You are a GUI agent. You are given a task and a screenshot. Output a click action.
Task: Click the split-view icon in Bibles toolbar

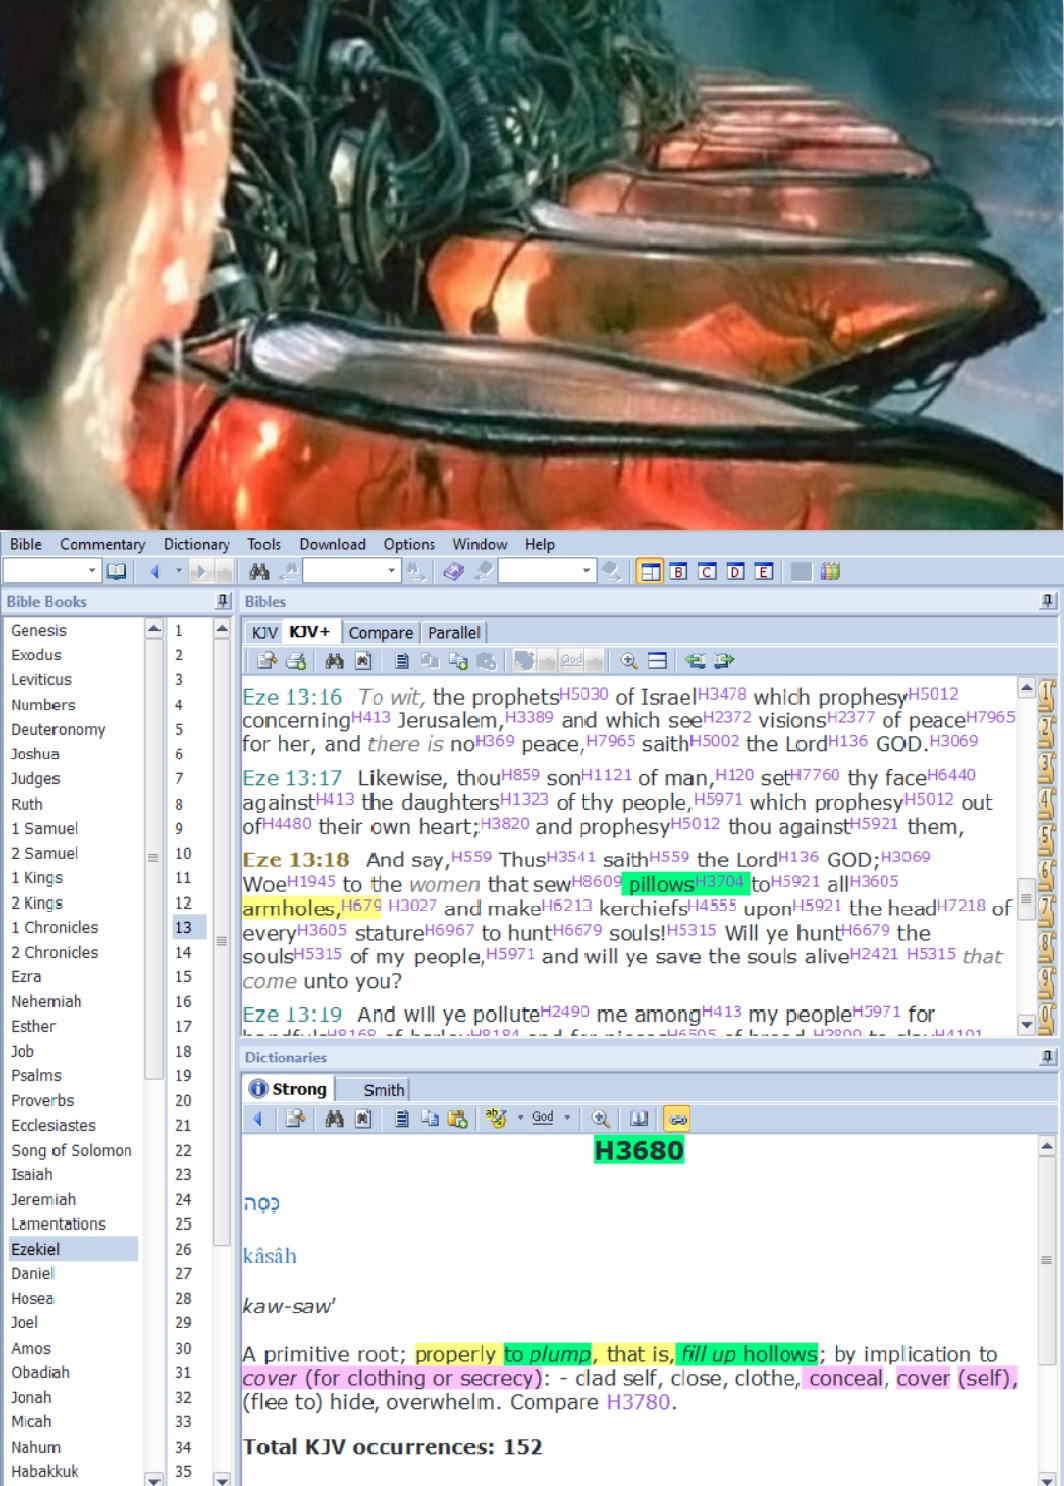(657, 661)
